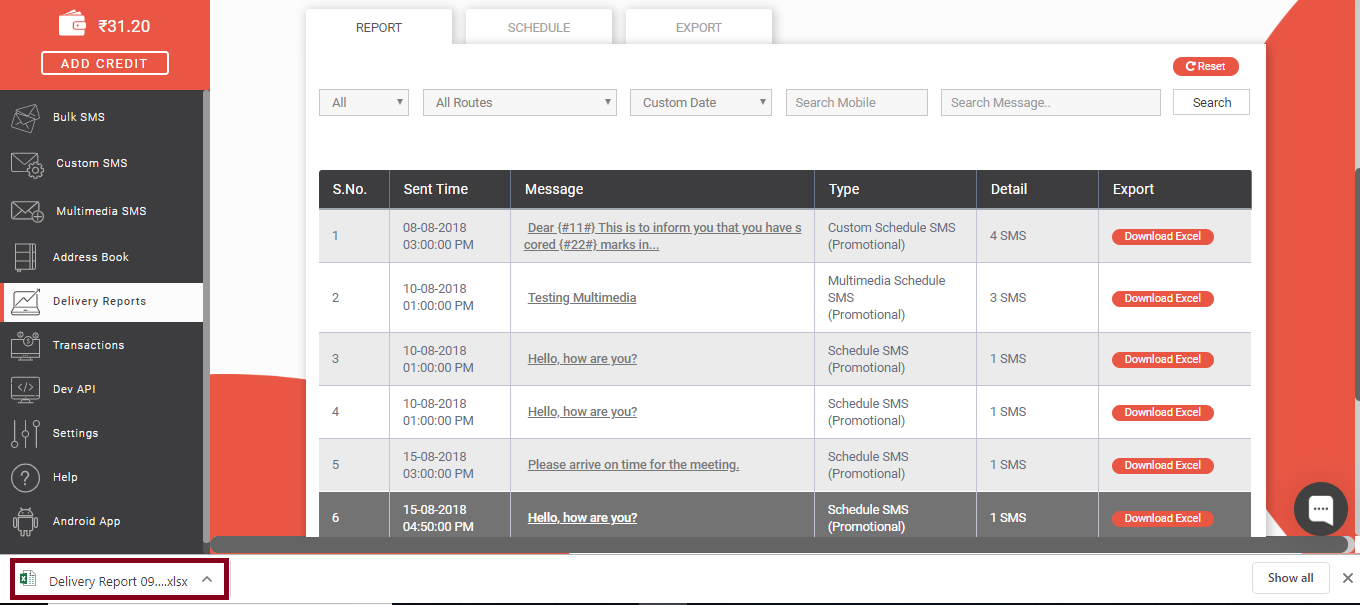
Task: Open the Help question mark icon
Action: pyautogui.click(x=25, y=477)
